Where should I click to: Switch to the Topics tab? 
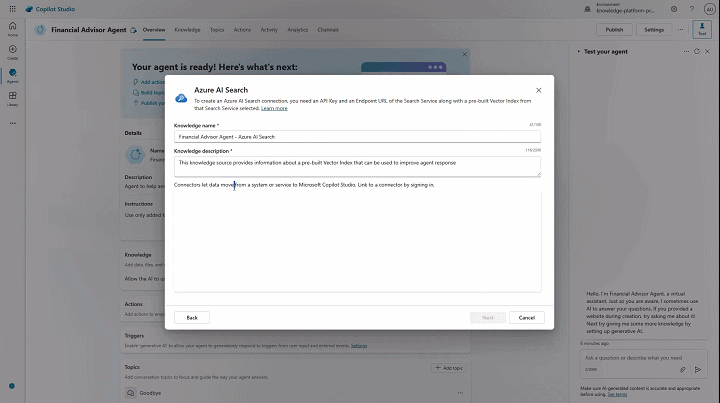click(x=217, y=30)
